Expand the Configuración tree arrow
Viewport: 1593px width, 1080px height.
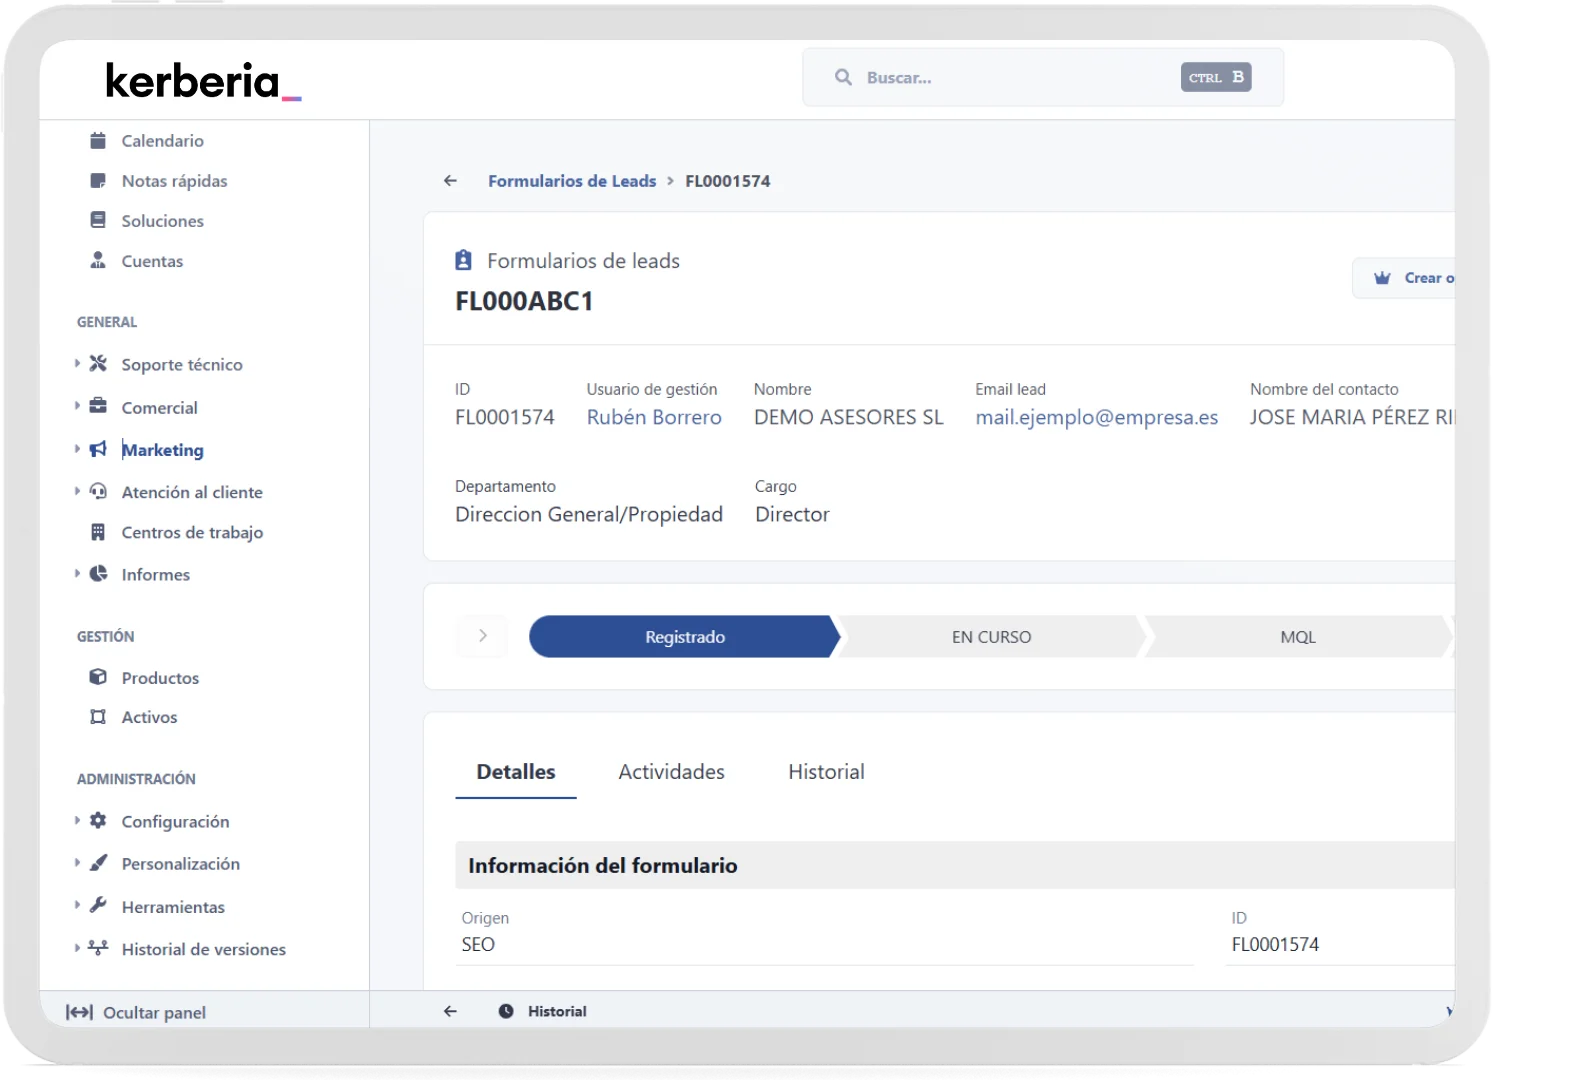(x=77, y=820)
